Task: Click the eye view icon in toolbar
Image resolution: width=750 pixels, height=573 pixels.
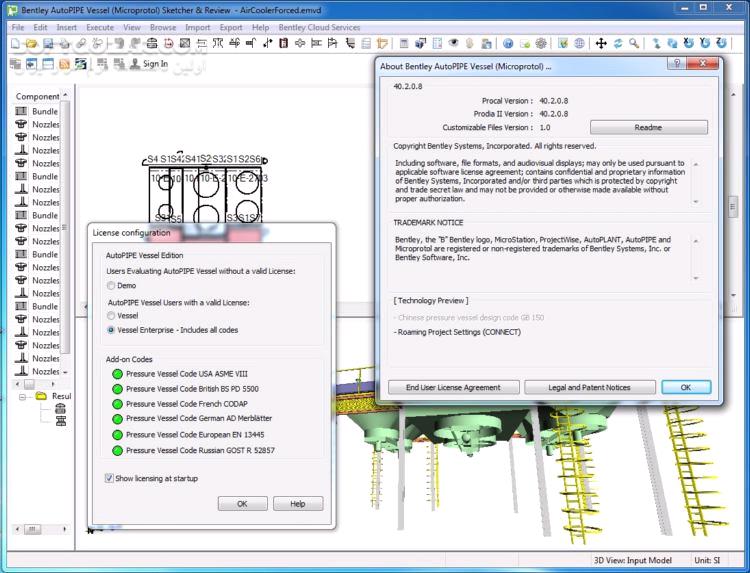Action: 453,44
